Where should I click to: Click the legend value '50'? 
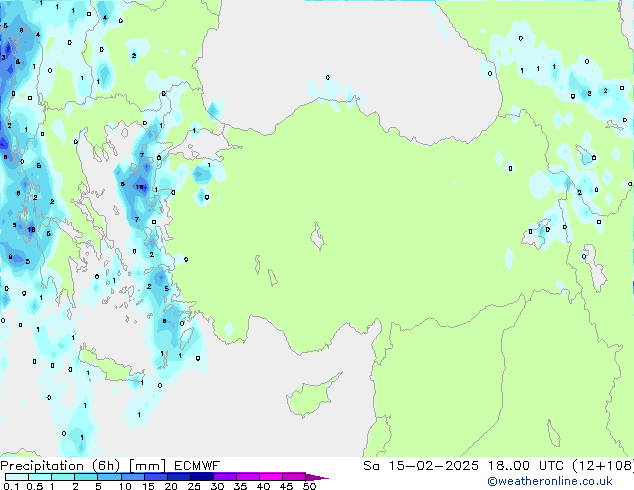coord(309,486)
